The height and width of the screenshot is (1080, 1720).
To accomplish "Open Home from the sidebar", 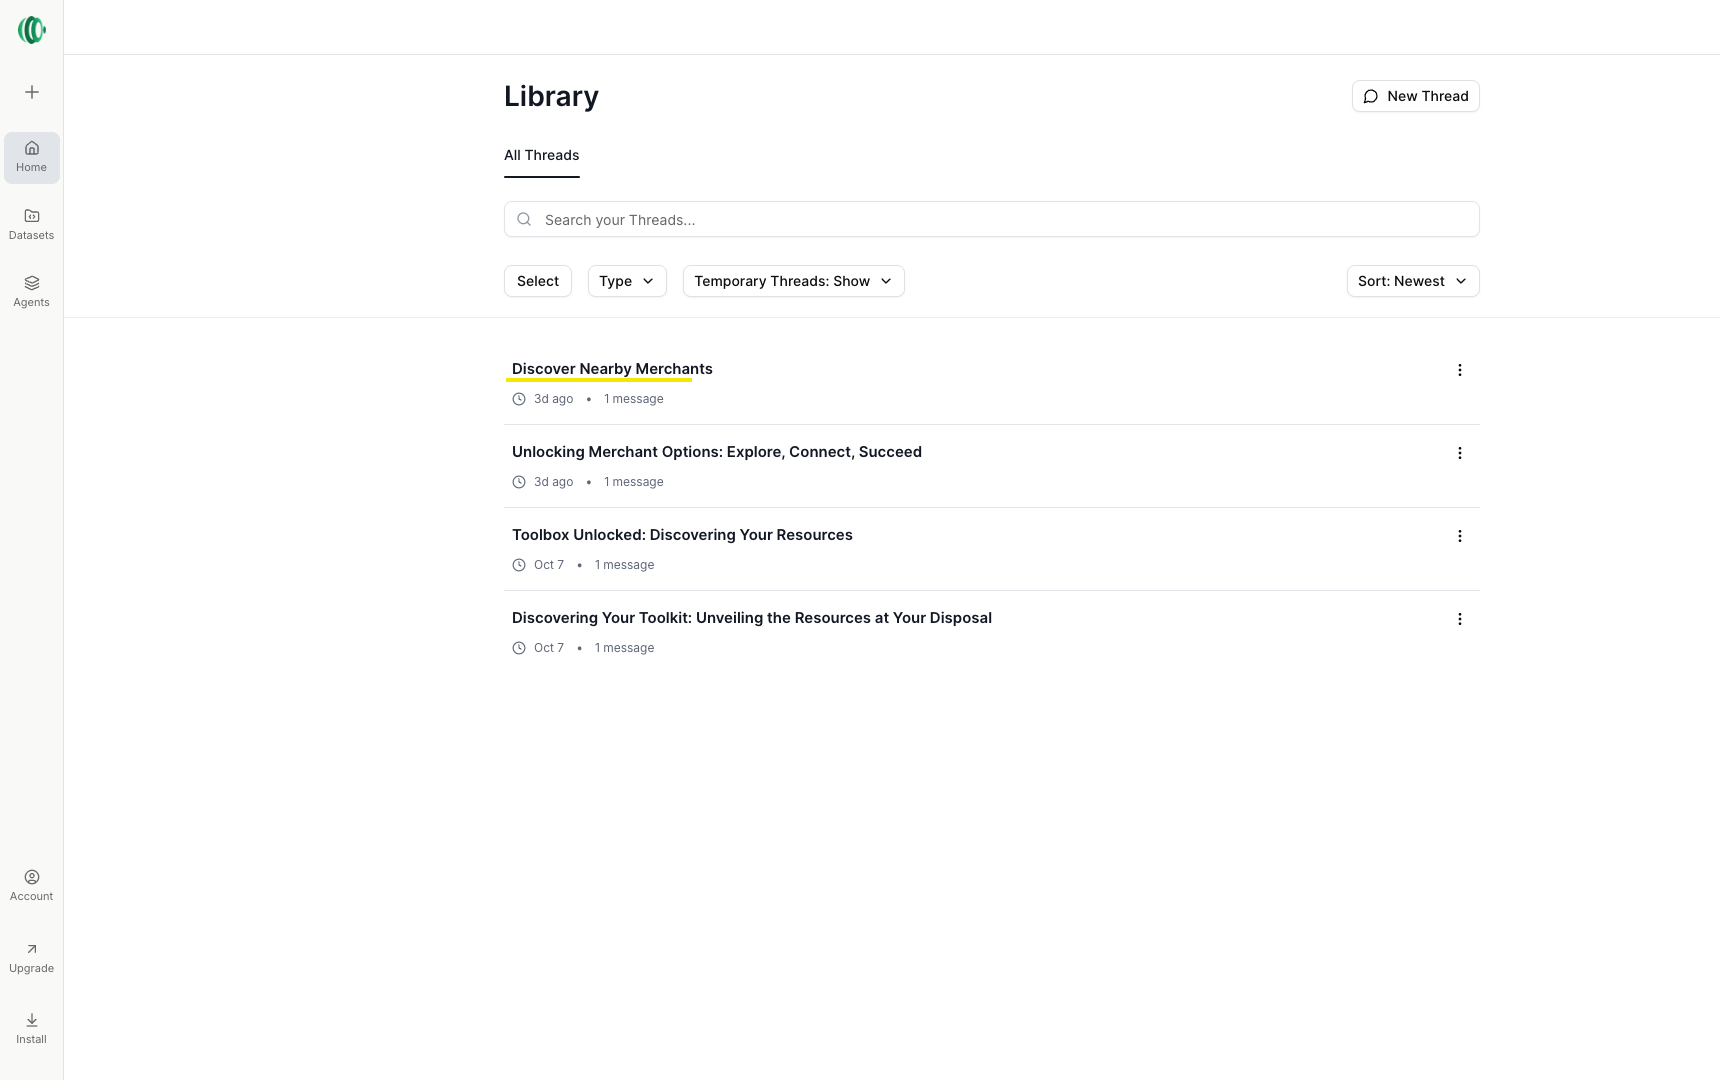I will [x=32, y=157].
